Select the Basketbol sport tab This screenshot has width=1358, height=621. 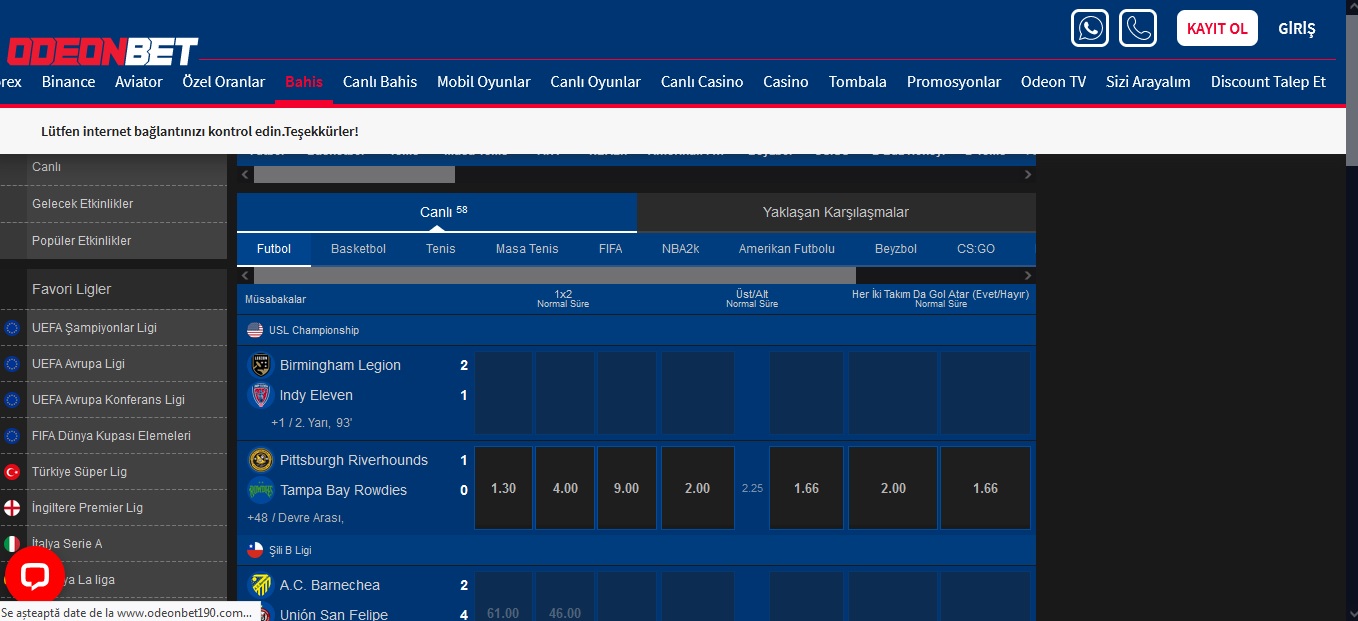(x=358, y=249)
